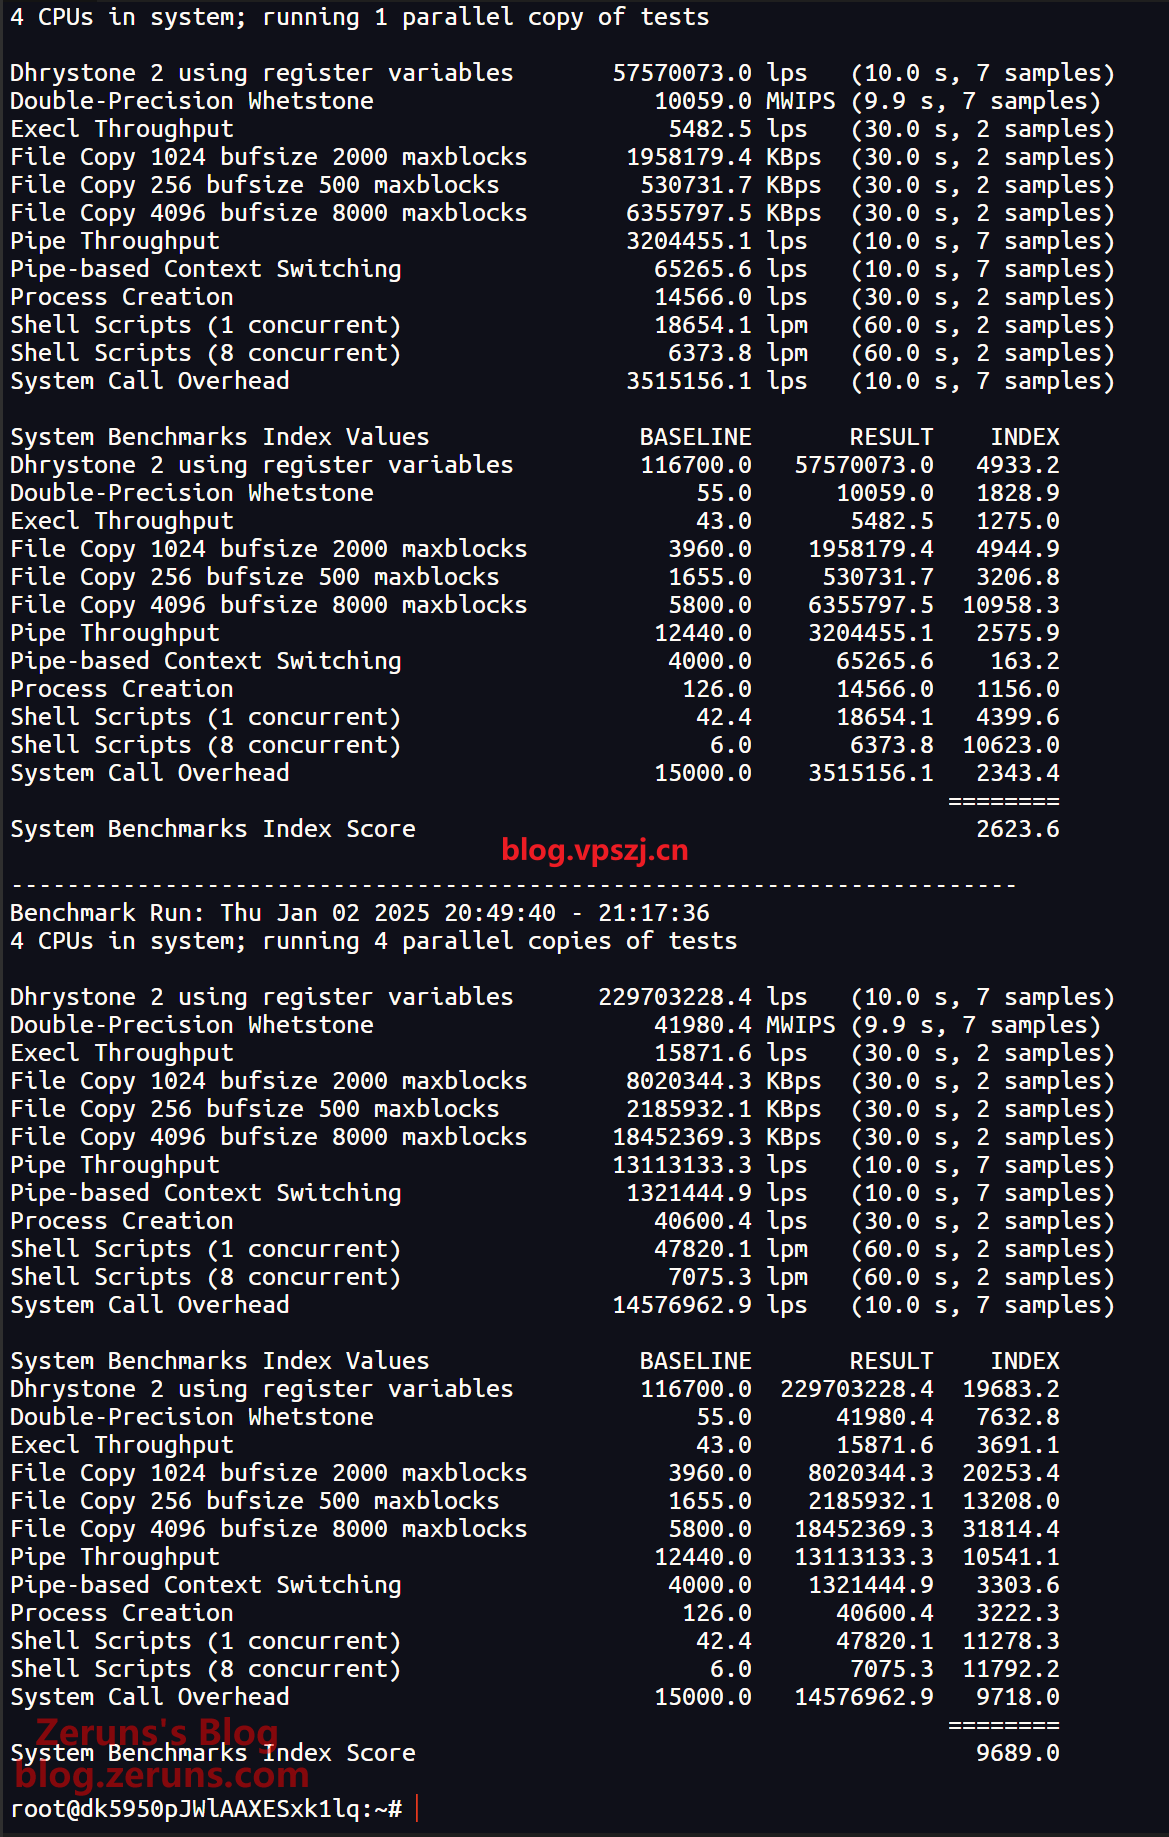Click the blog.vpszj.cn watermark link
1169x1837 pixels.
pos(594,850)
